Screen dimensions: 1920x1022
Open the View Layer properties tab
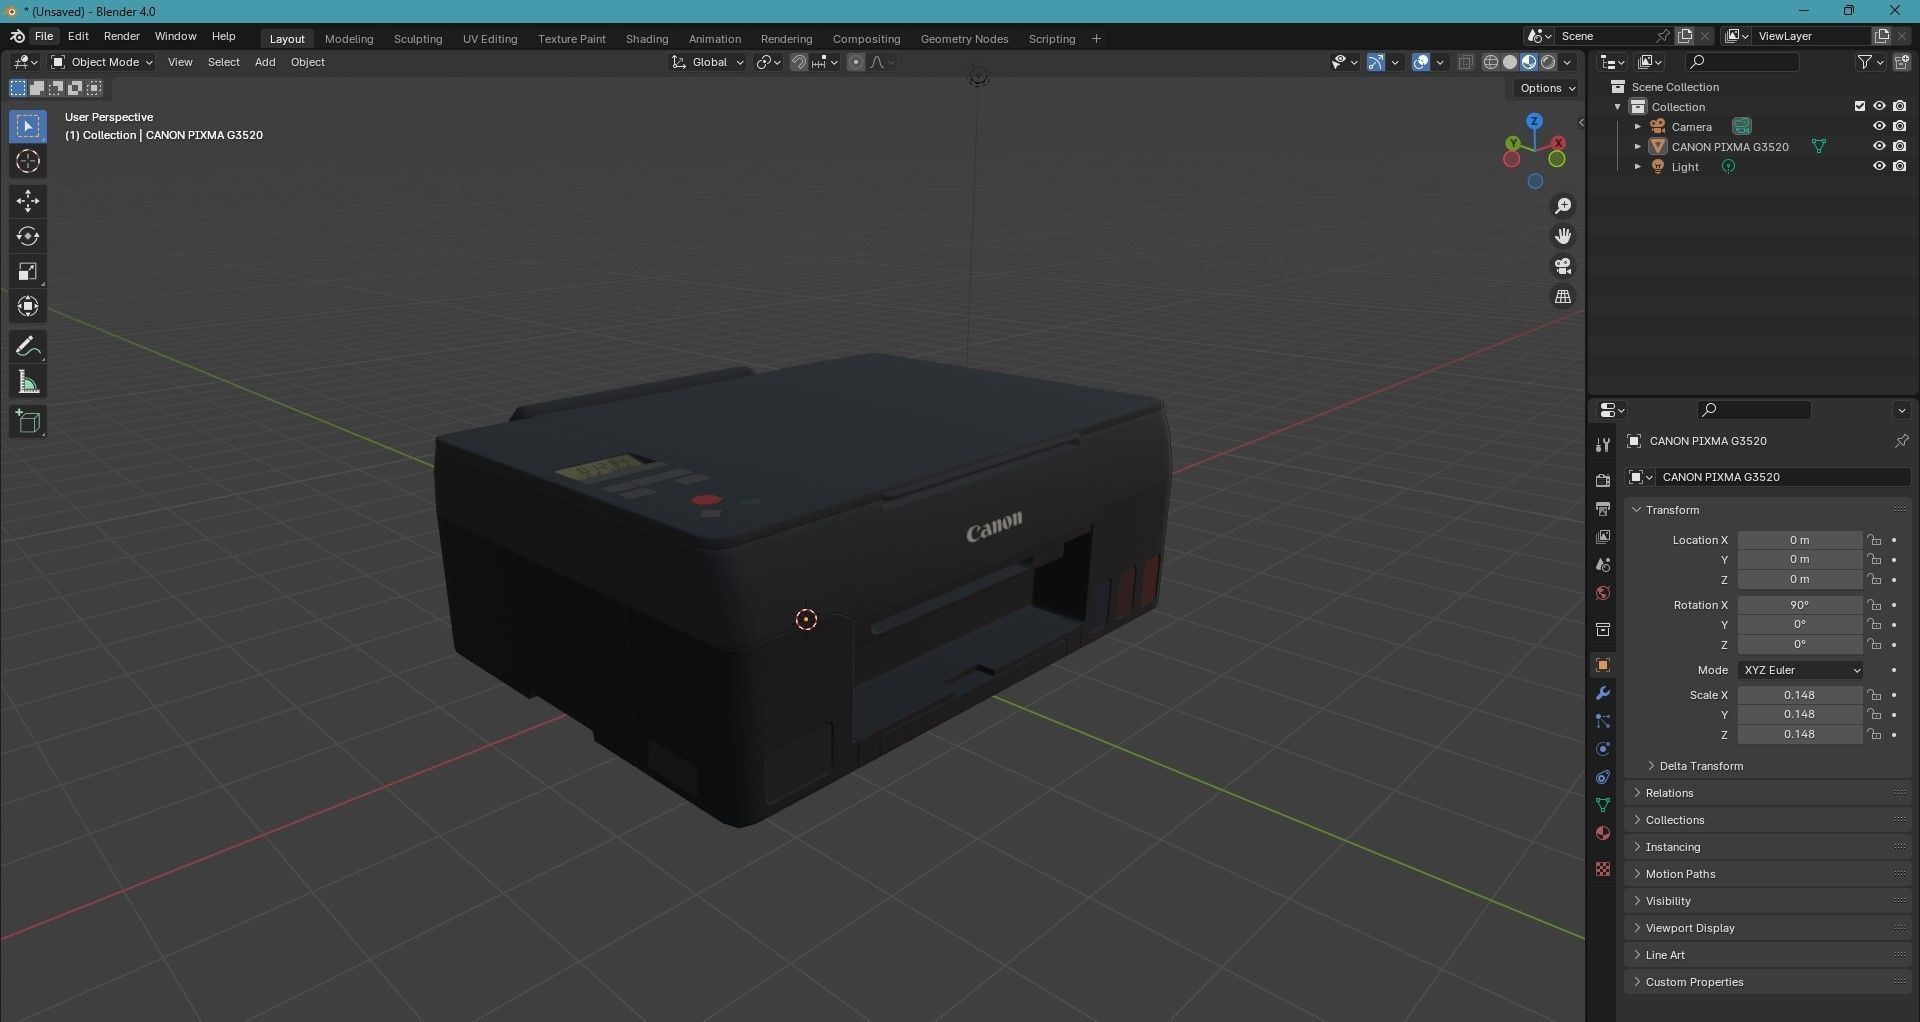[1603, 537]
